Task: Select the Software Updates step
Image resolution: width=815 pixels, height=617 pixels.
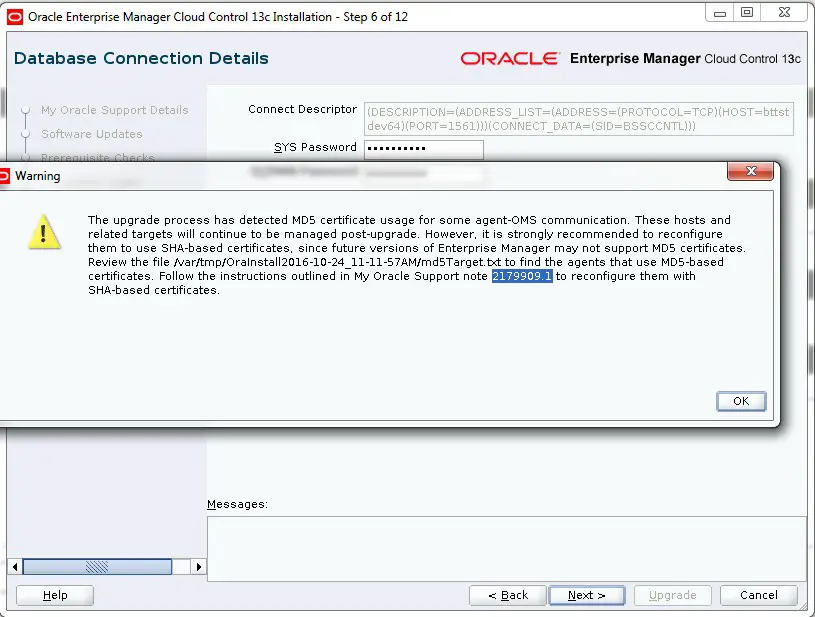Action: (91, 134)
